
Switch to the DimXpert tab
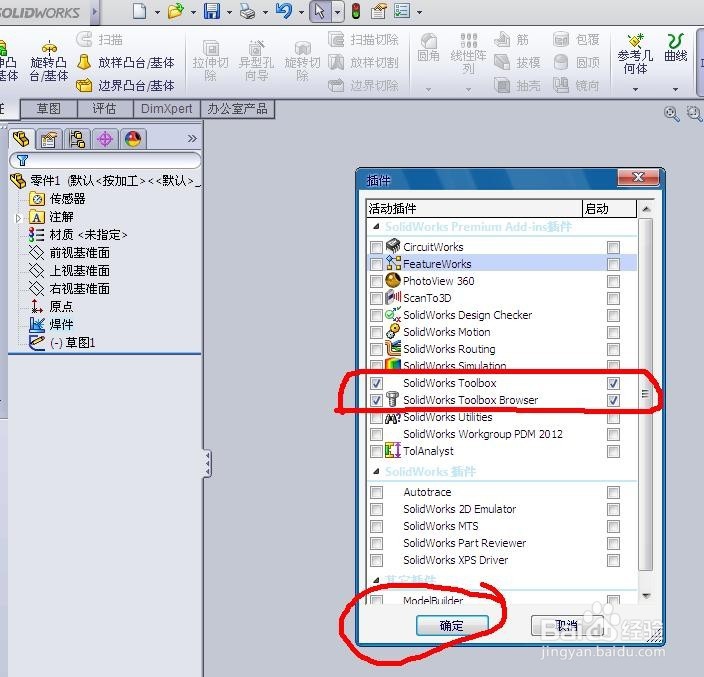167,109
